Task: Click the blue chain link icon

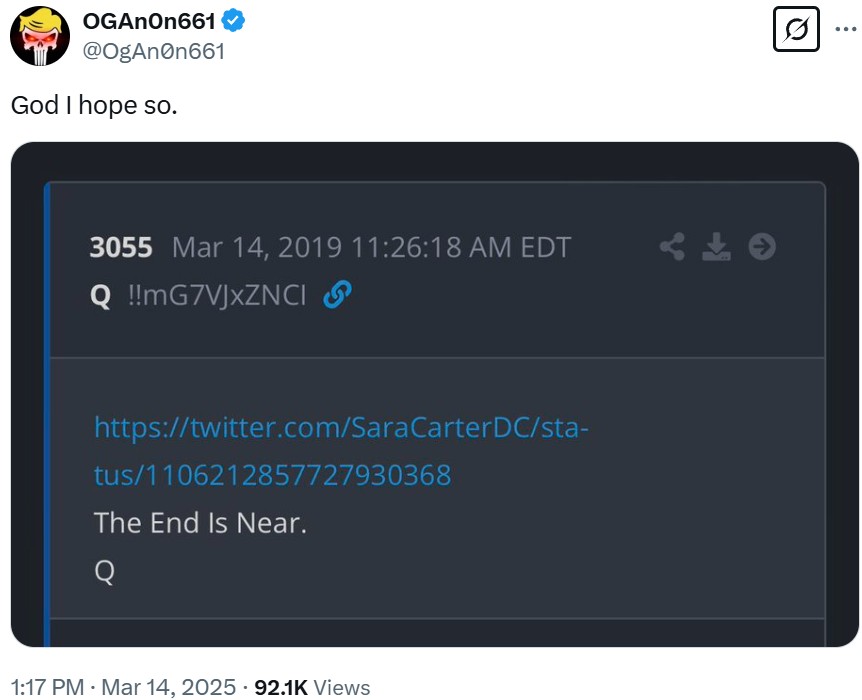Action: (337, 295)
